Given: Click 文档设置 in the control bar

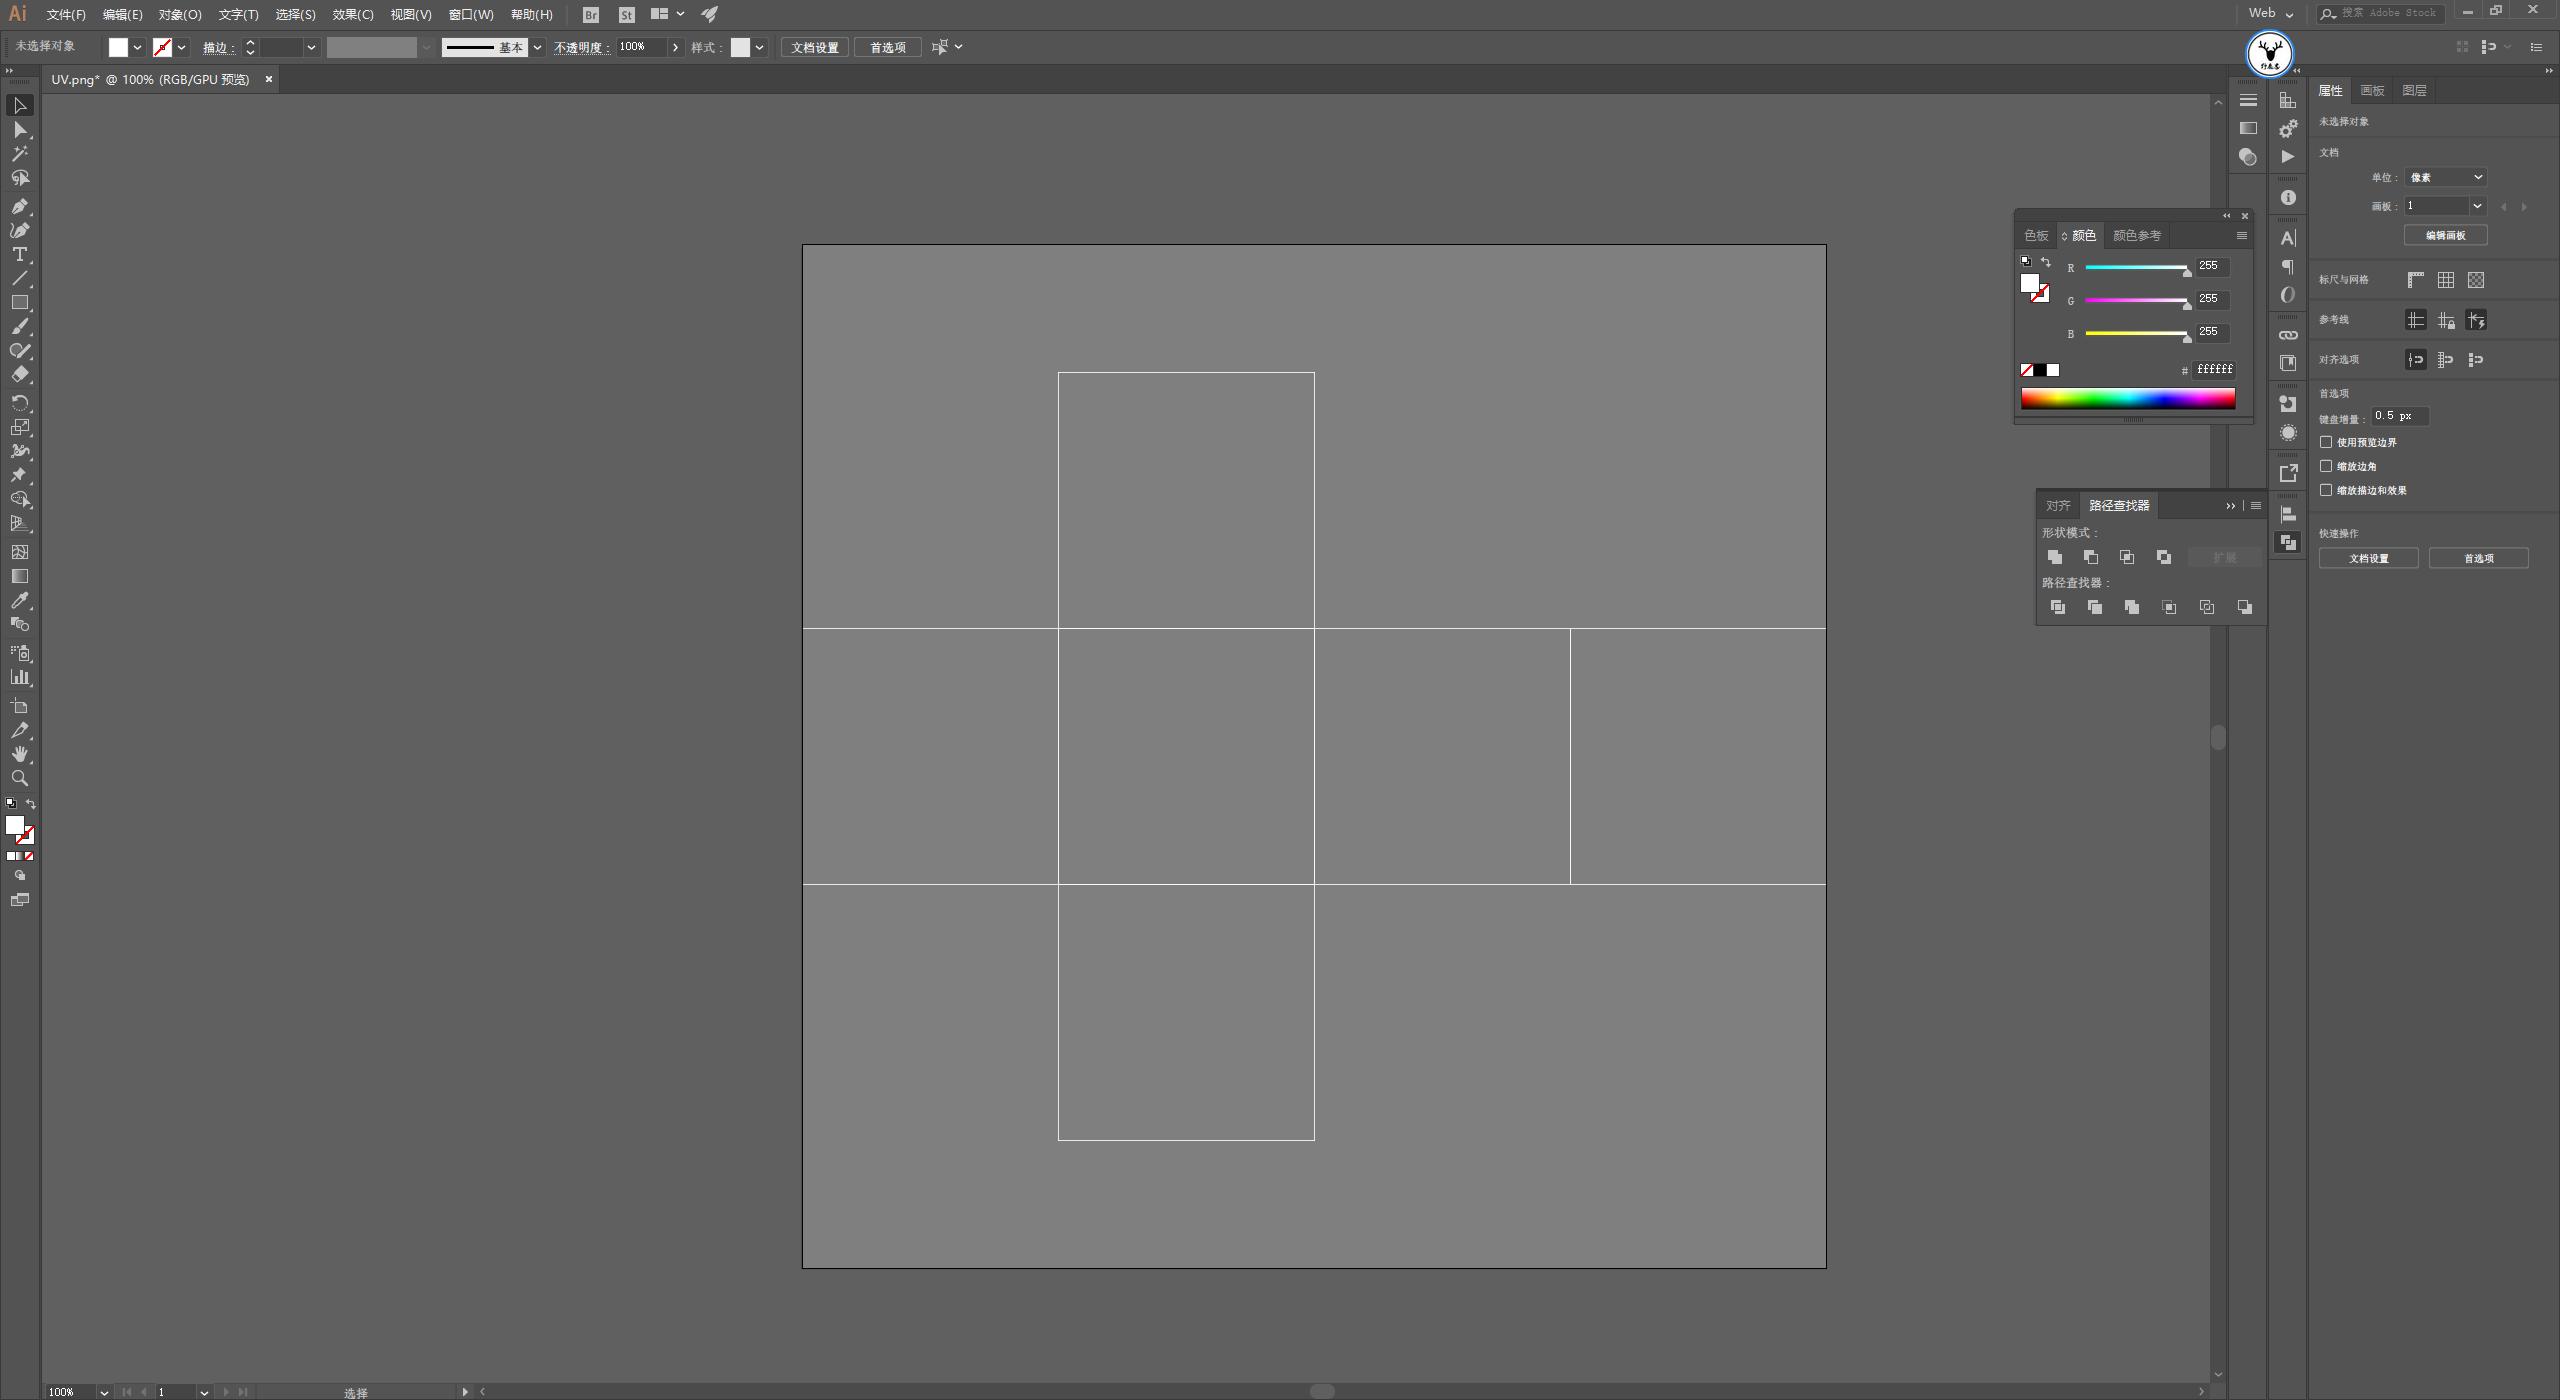Looking at the screenshot, I should click(814, 47).
